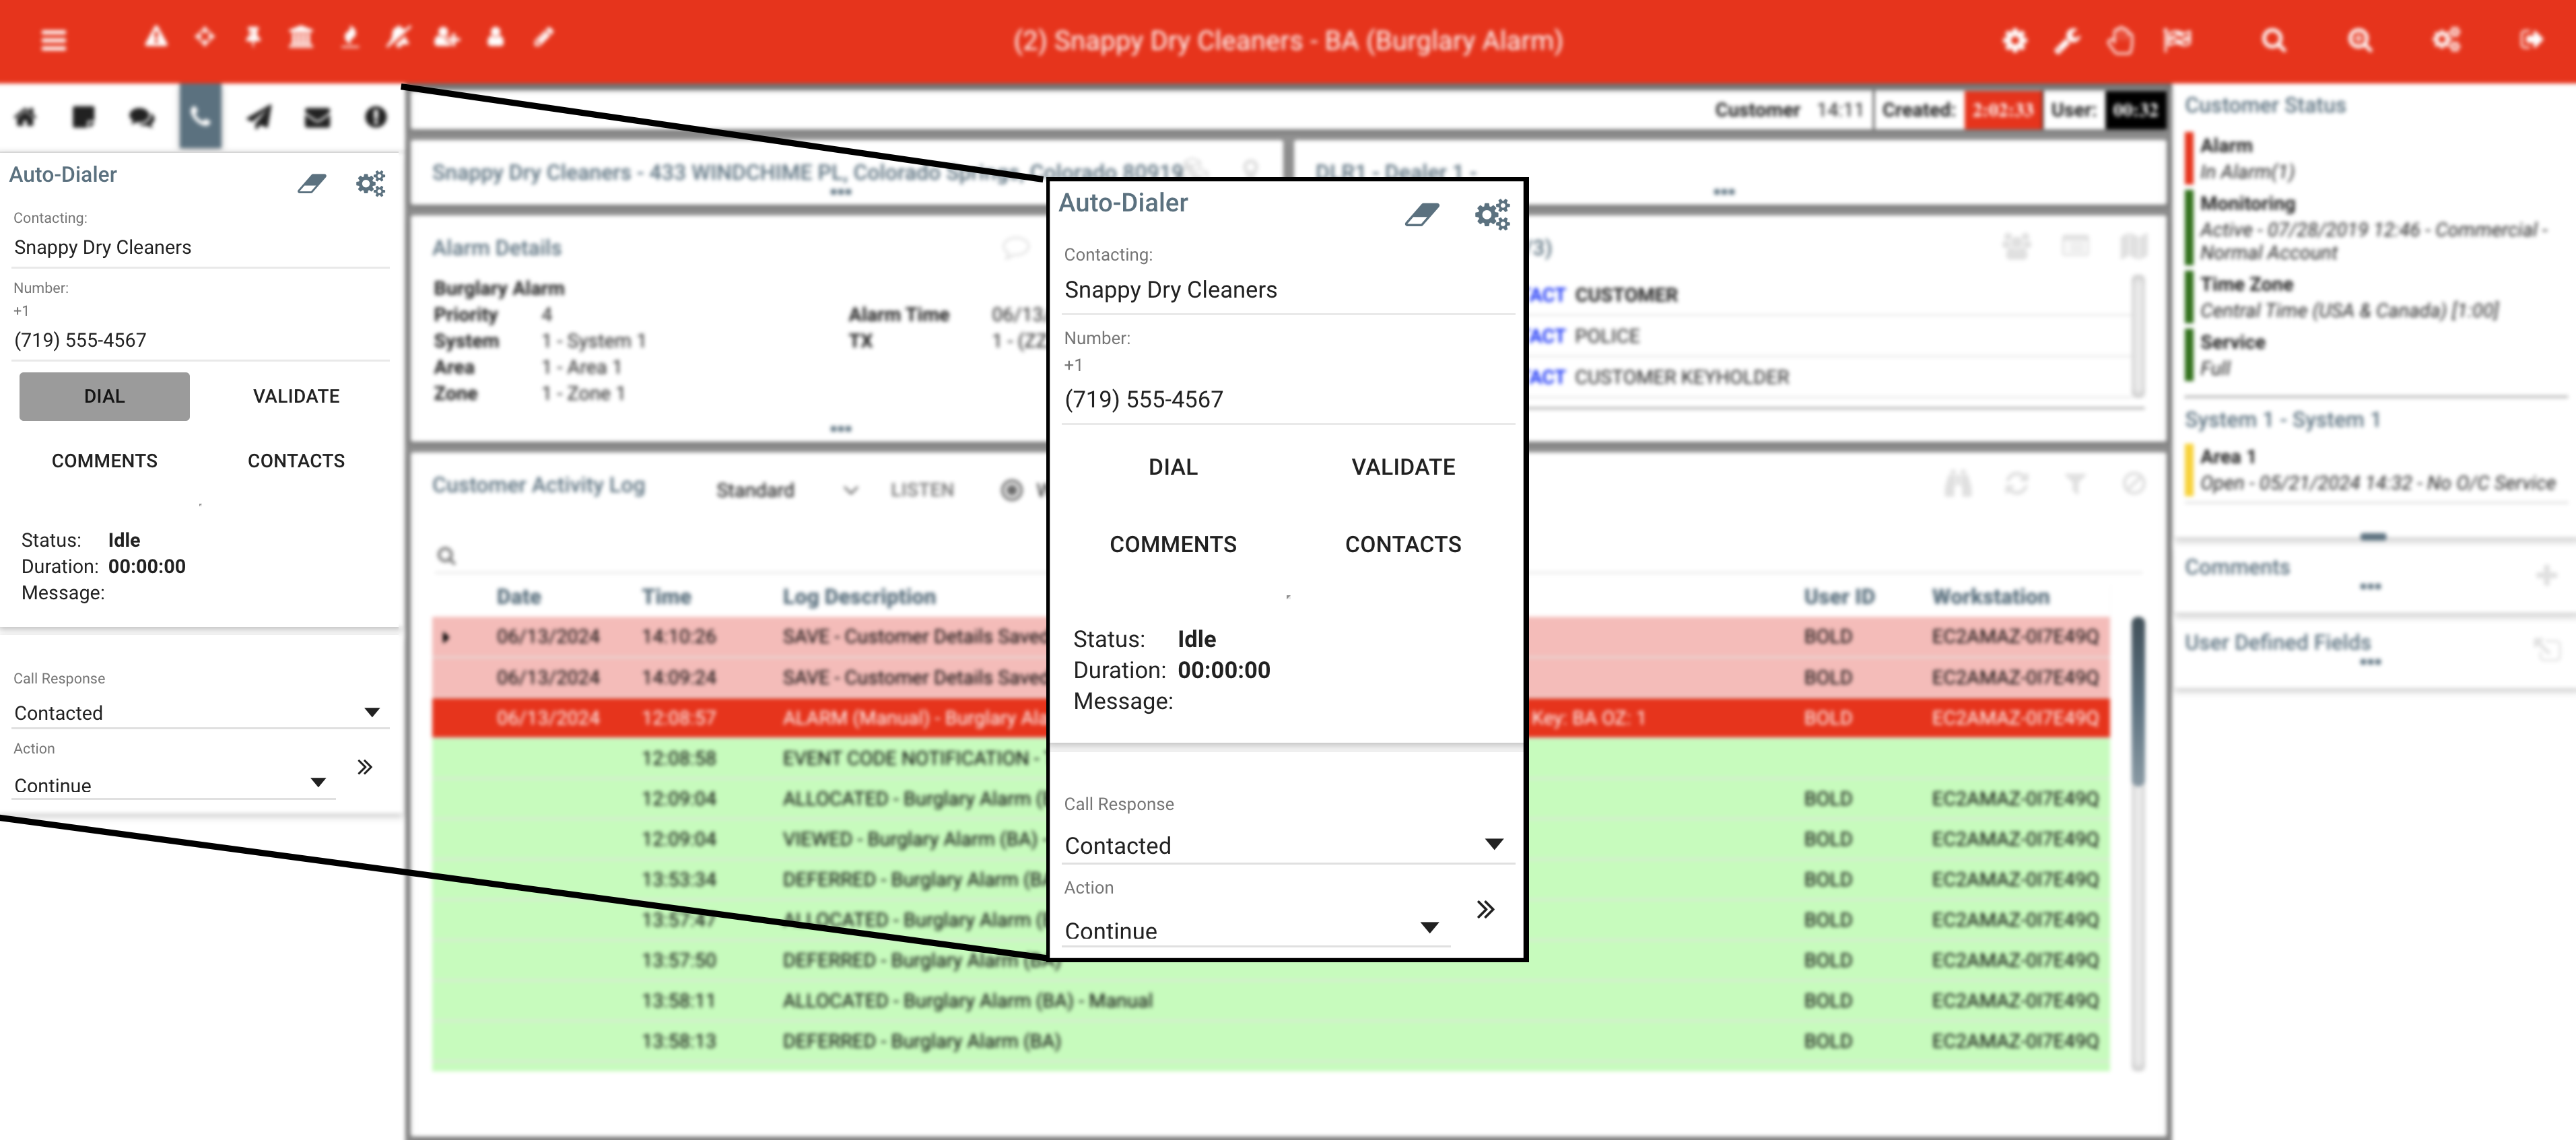Click the bank building icon in header

pyautogui.click(x=300, y=38)
